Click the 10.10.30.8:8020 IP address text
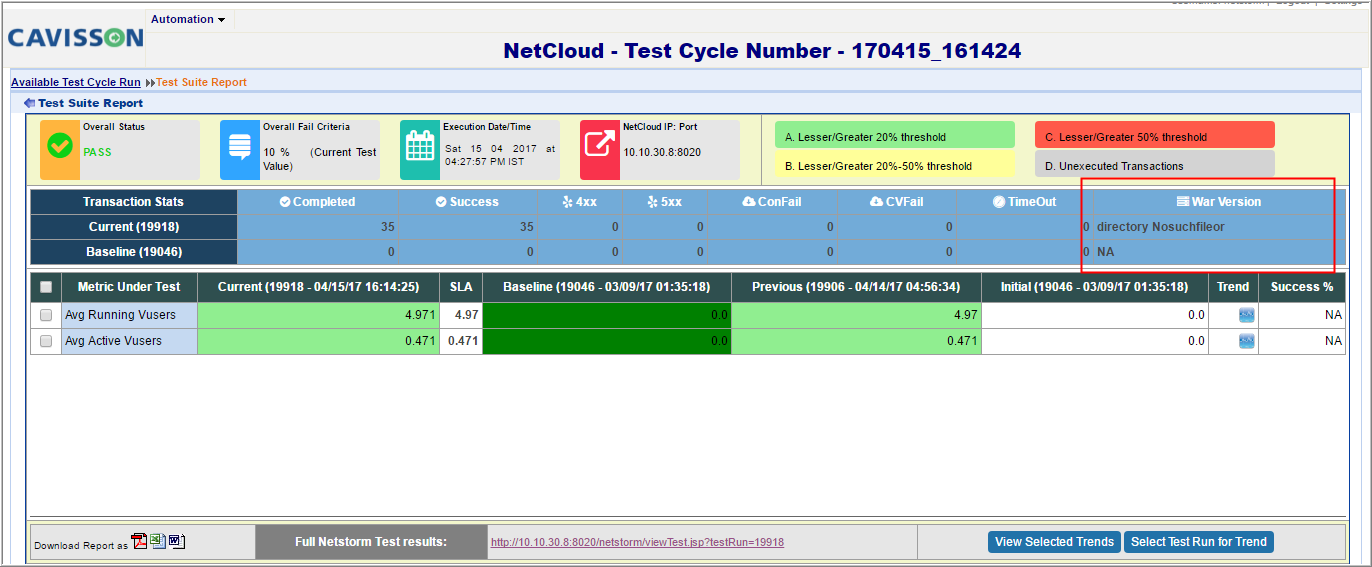1372x567 pixels. point(662,152)
